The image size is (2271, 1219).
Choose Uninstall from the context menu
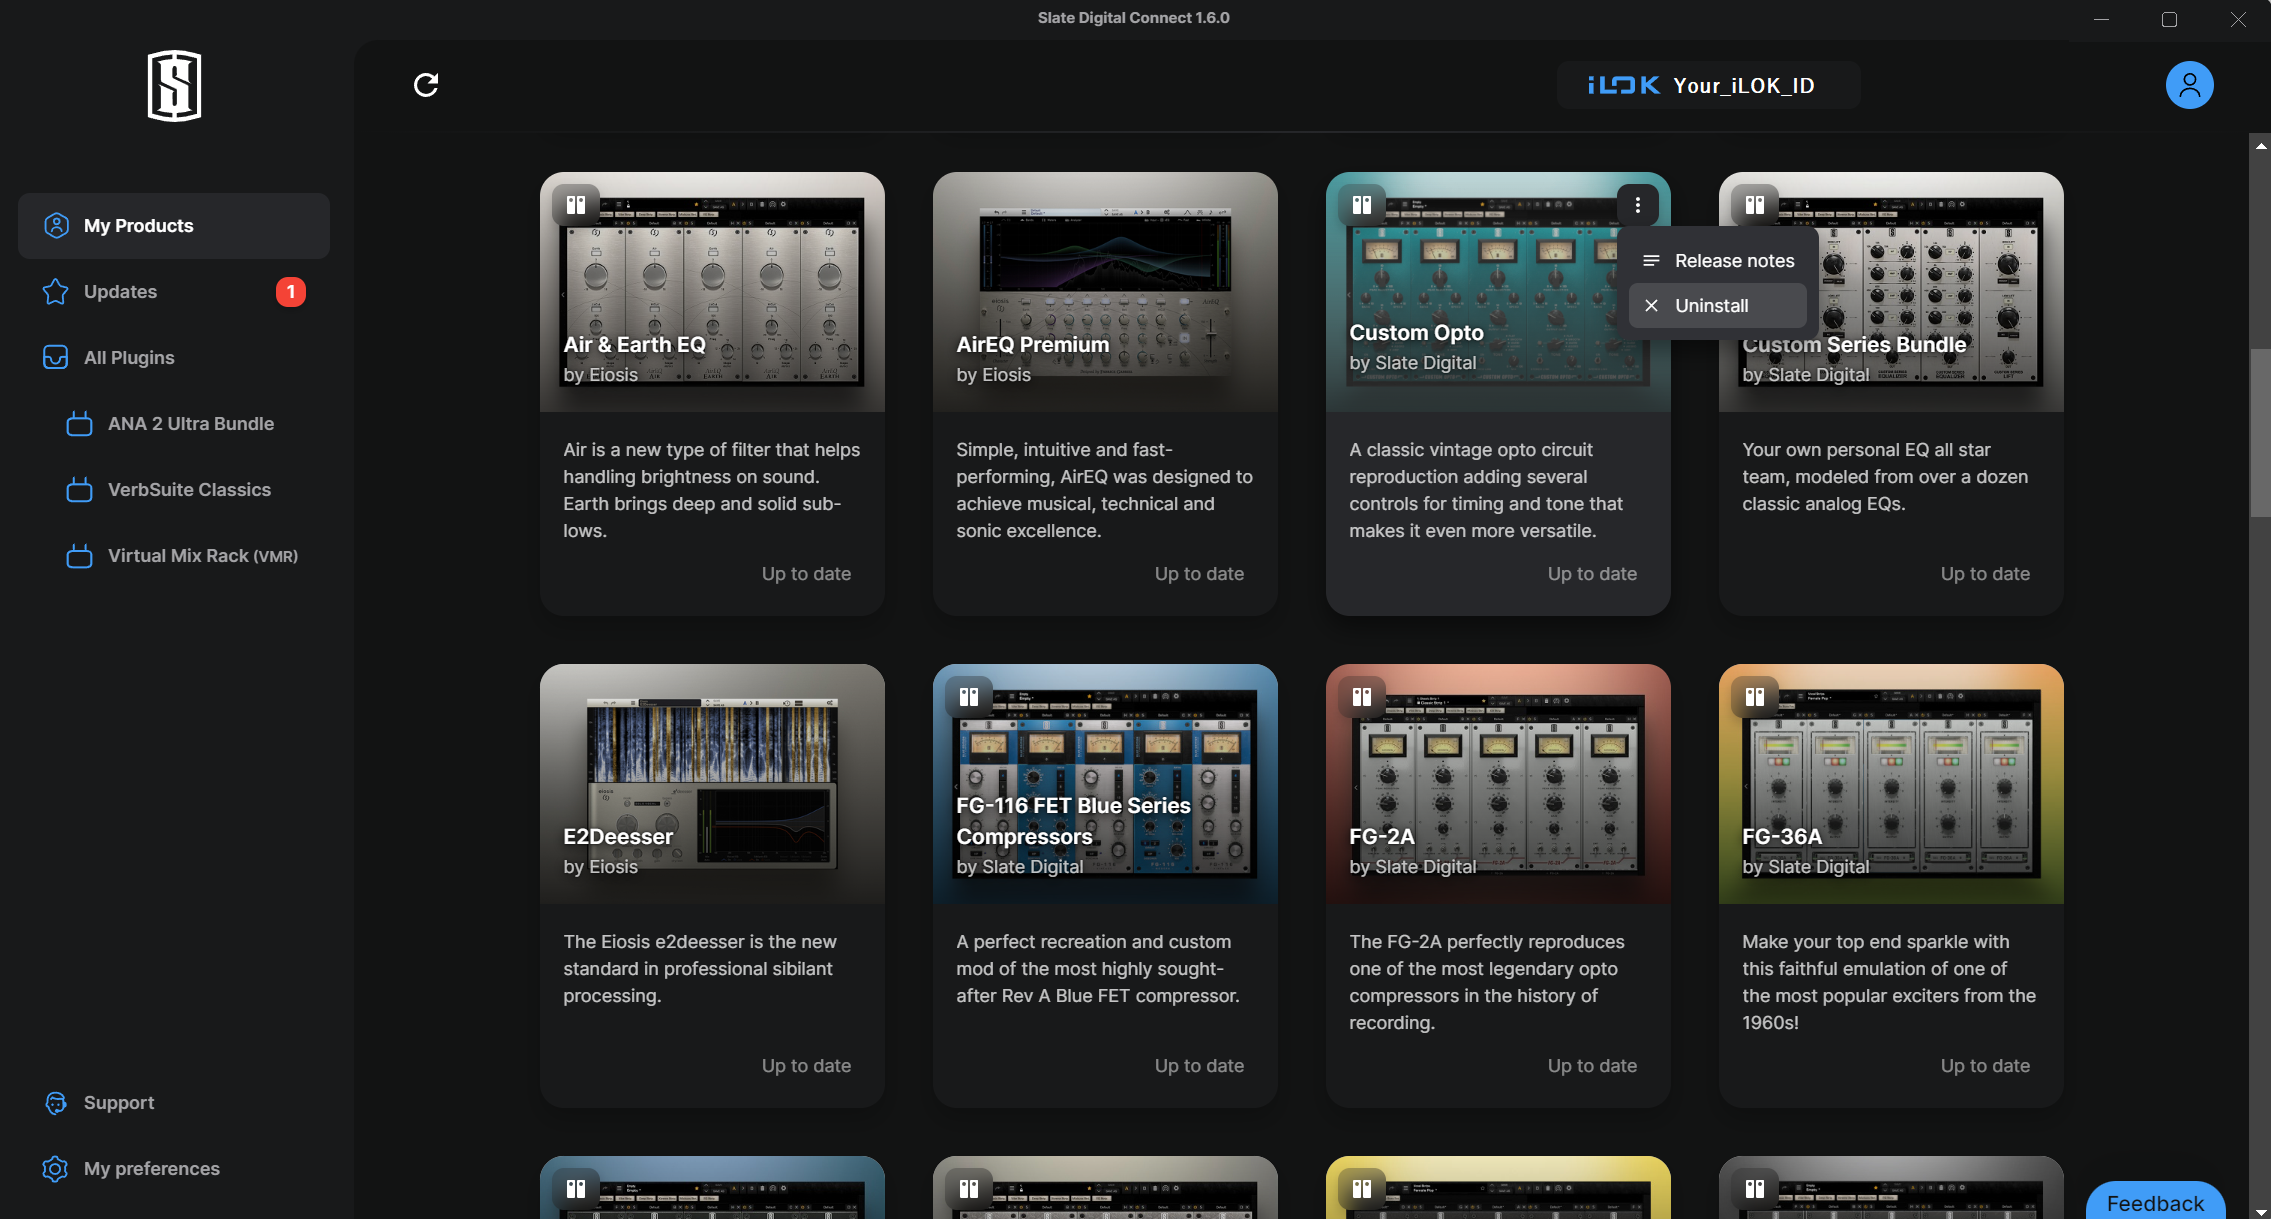coord(1712,306)
